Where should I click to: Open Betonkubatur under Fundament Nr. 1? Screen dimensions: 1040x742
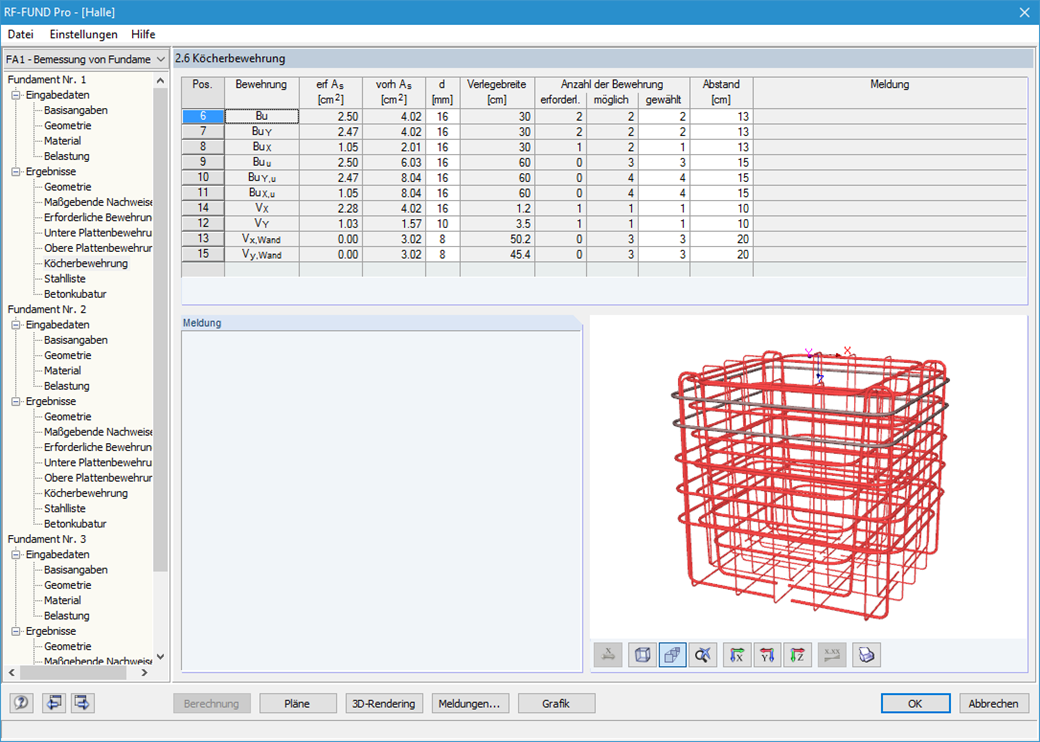tap(75, 294)
